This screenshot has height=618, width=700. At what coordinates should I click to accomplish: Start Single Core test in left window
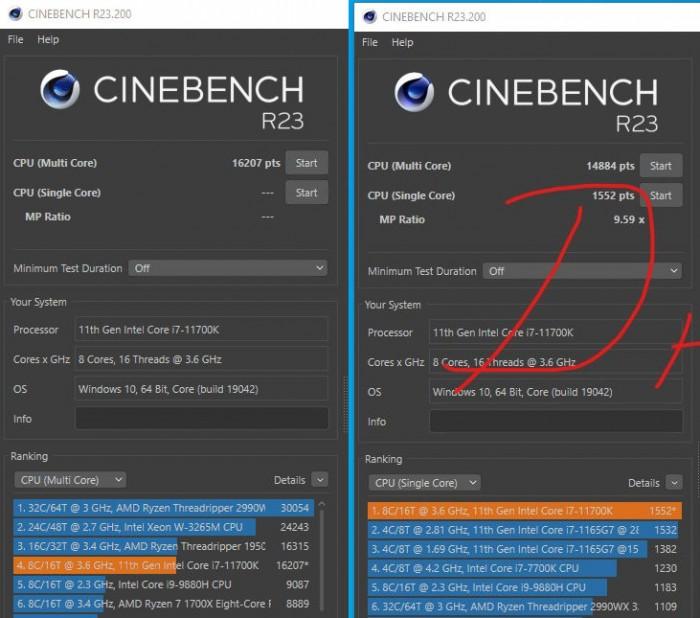click(x=307, y=192)
